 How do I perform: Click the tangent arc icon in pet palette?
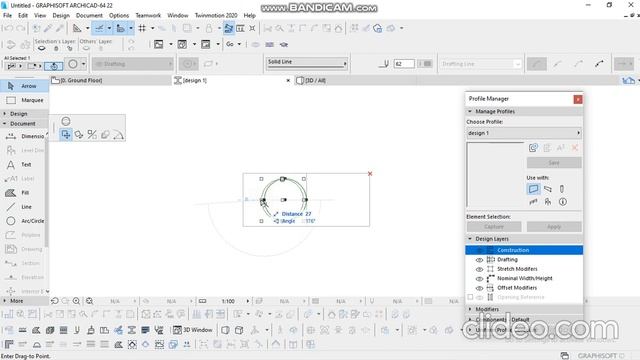(118, 134)
